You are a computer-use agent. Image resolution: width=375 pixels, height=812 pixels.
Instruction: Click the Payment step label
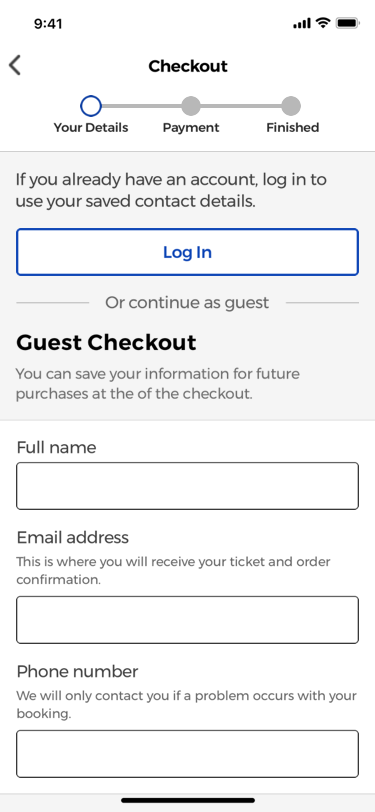[191, 128]
